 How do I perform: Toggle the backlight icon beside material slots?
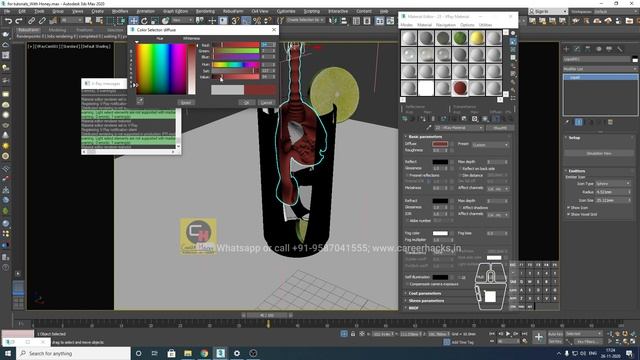tap(513, 41)
